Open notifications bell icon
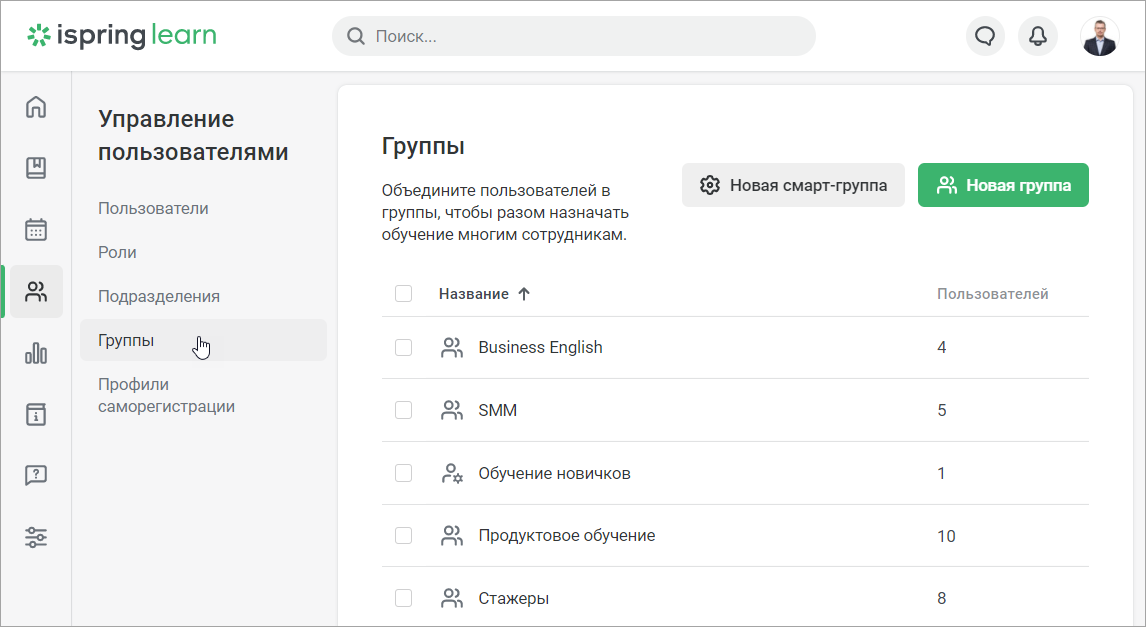 click(x=1038, y=36)
